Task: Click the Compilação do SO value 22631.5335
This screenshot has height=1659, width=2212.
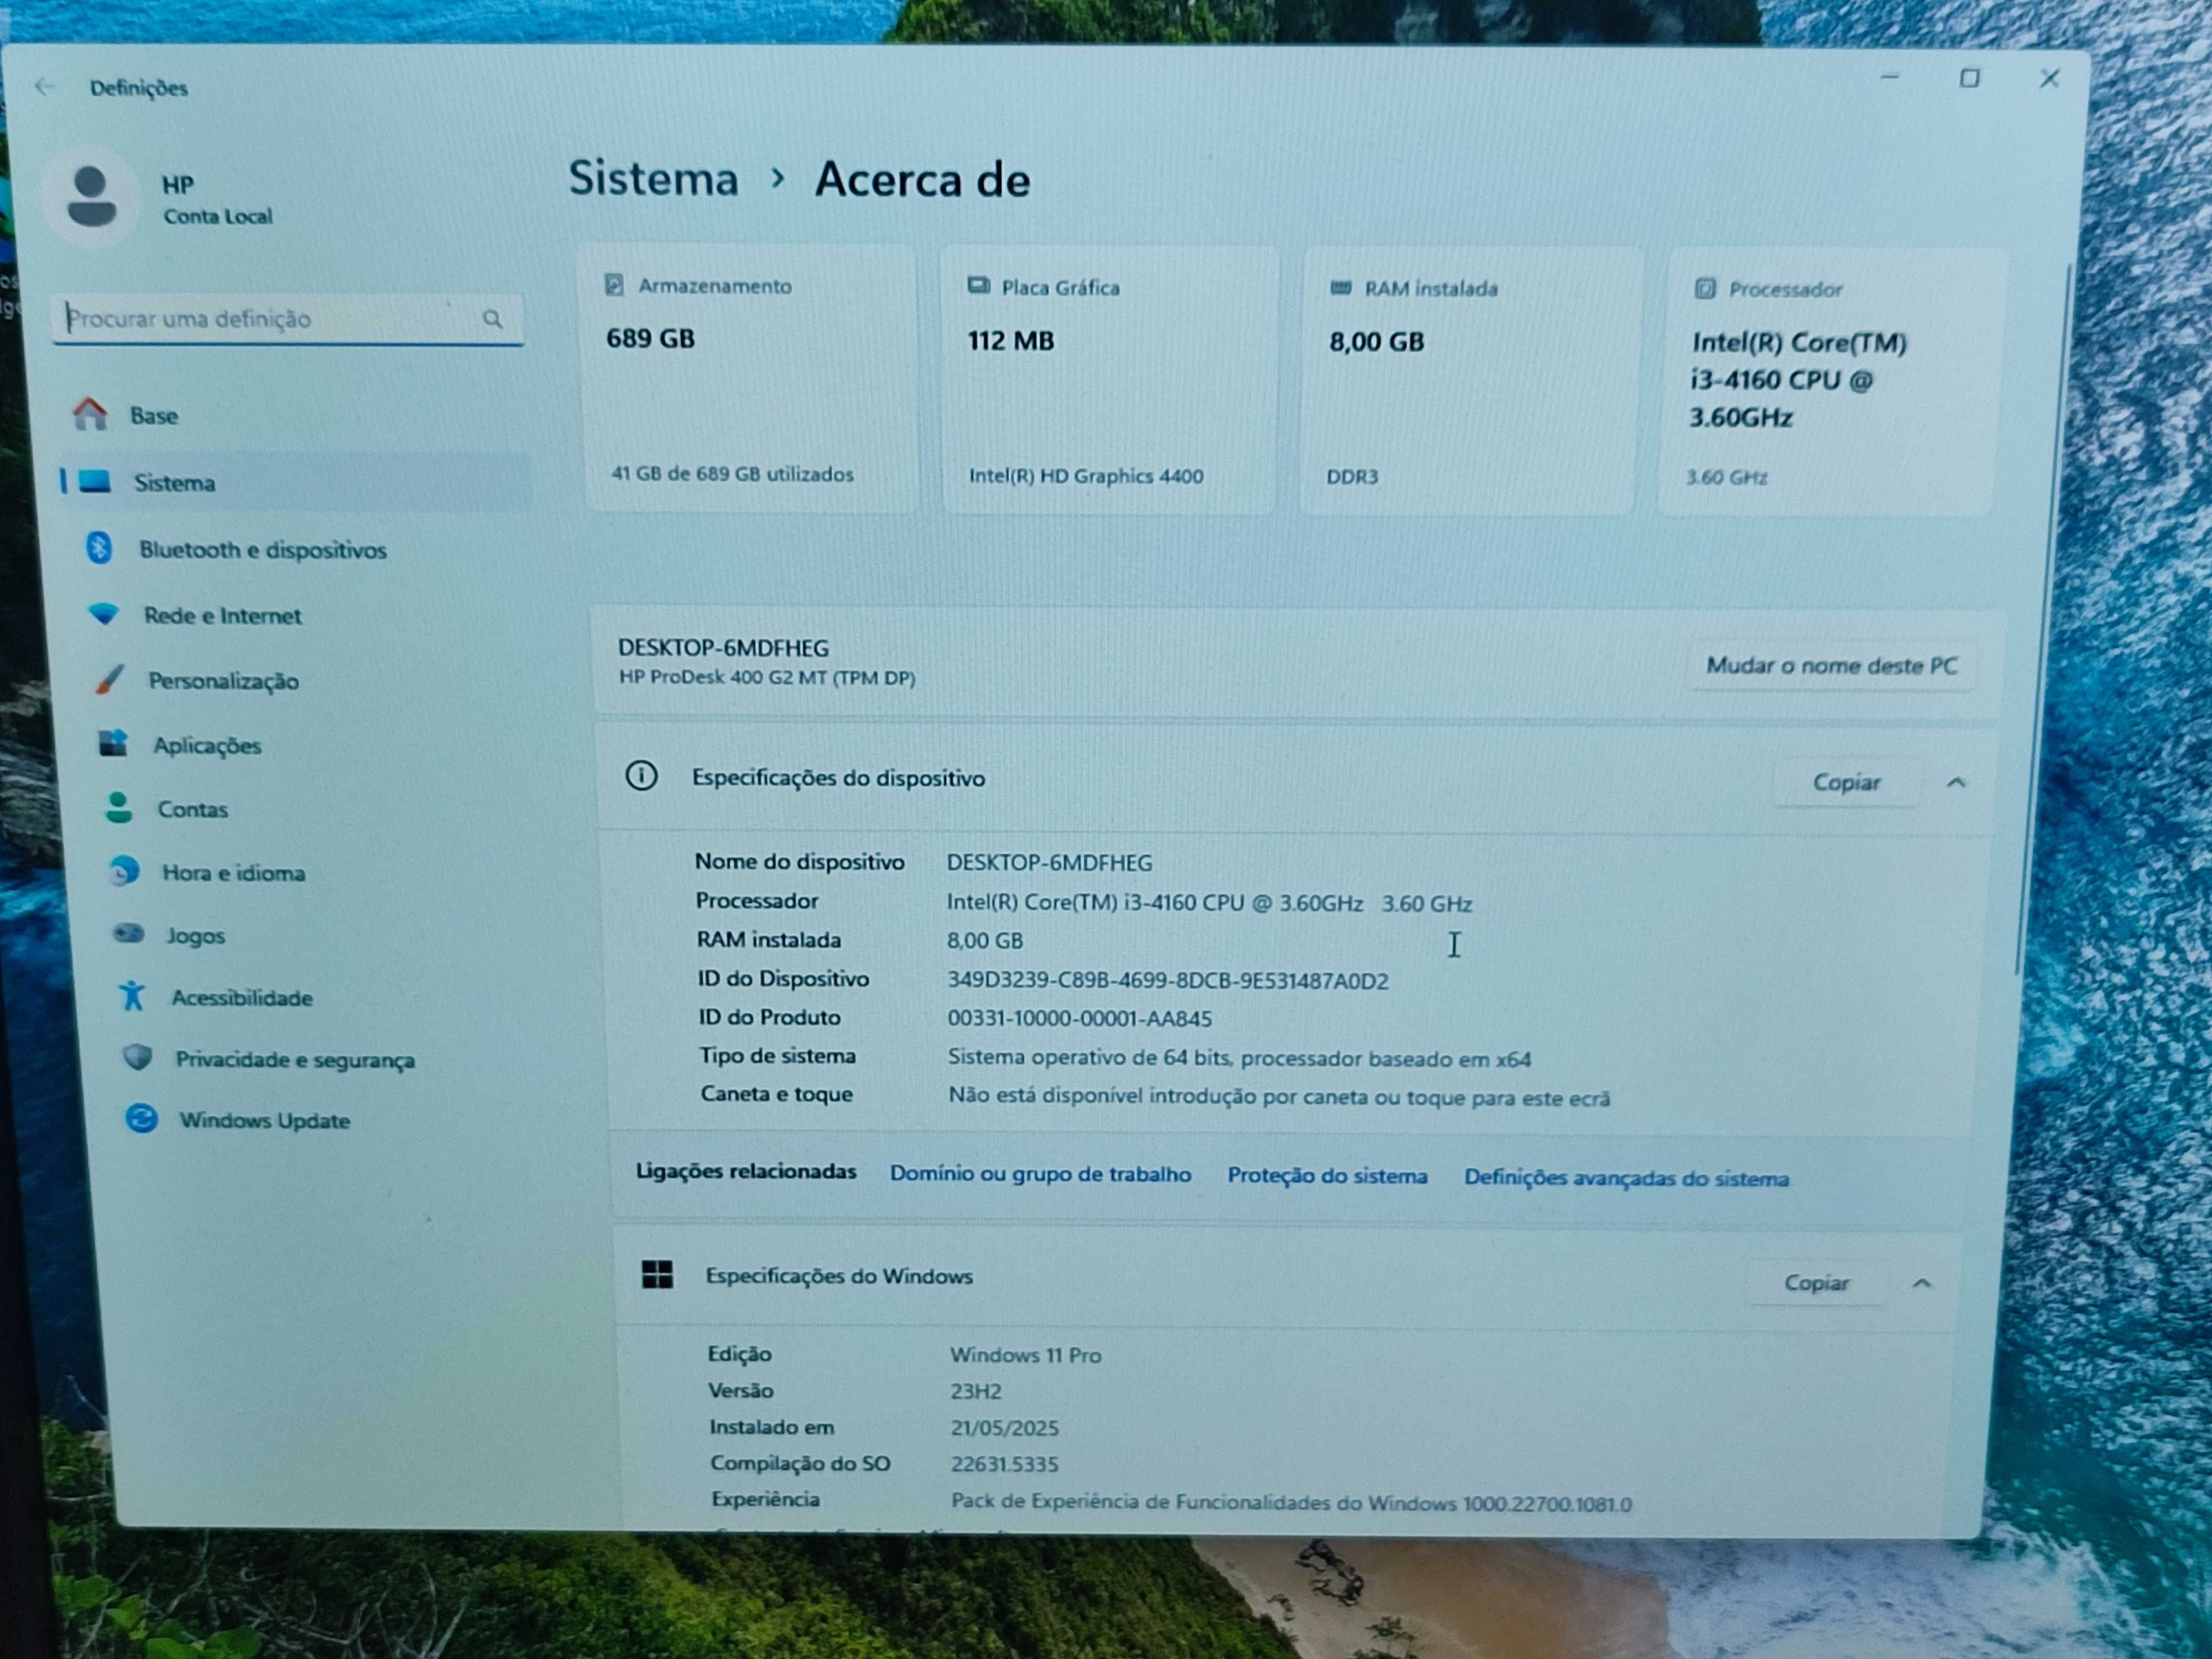Action: click(x=1004, y=1464)
